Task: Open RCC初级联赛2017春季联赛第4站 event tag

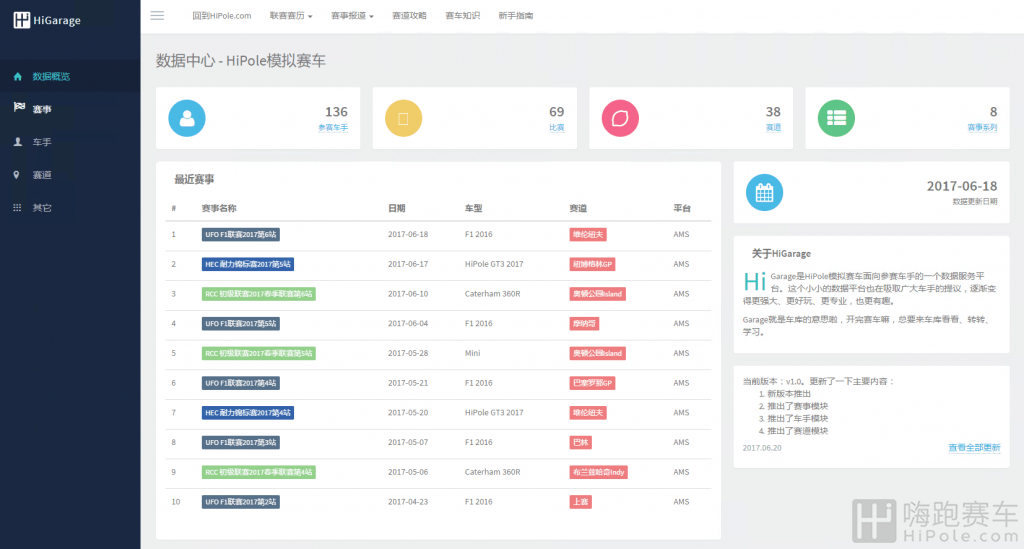Action: click(259, 472)
